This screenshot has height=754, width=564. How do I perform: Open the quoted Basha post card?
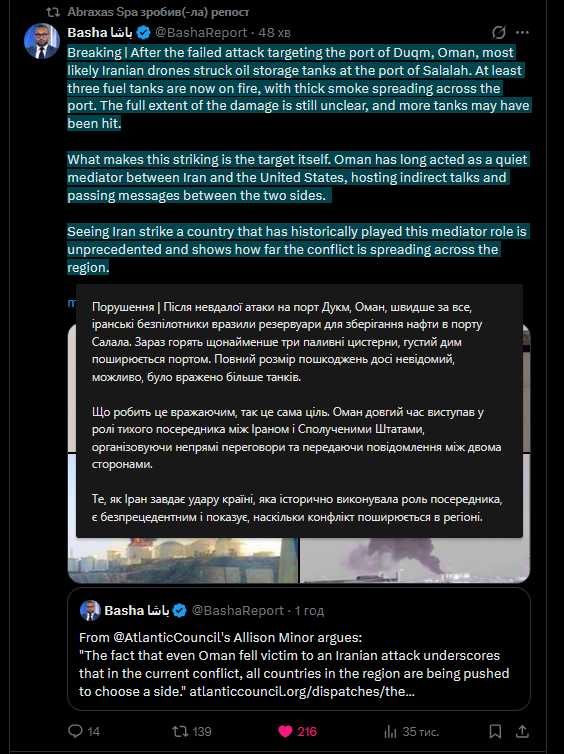pos(299,649)
